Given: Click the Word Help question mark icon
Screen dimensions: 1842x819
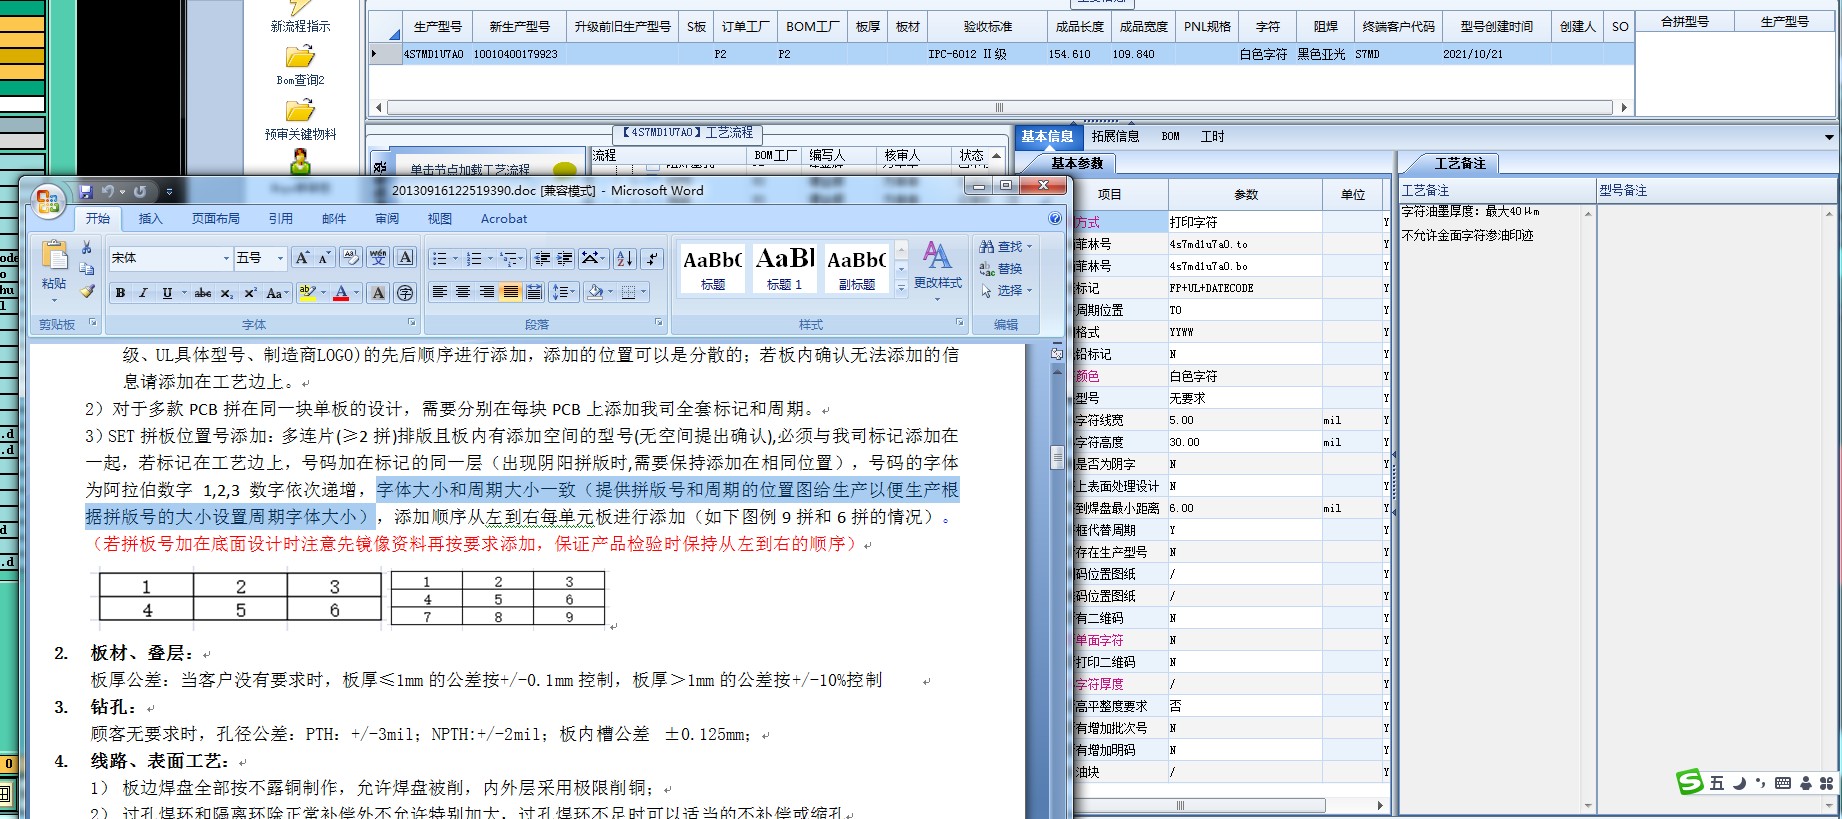Looking at the screenshot, I should point(1055,218).
